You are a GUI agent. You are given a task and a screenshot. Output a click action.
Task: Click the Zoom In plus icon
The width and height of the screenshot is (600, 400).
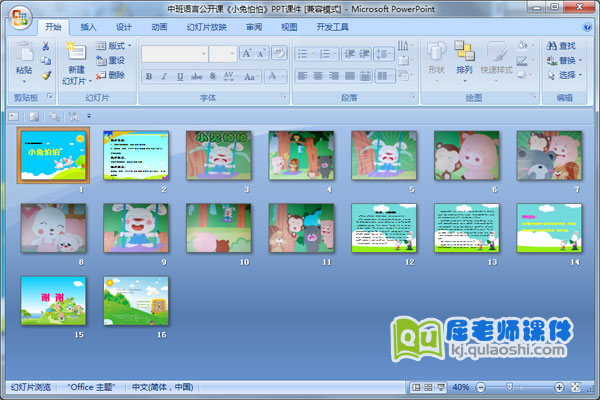coord(559,387)
